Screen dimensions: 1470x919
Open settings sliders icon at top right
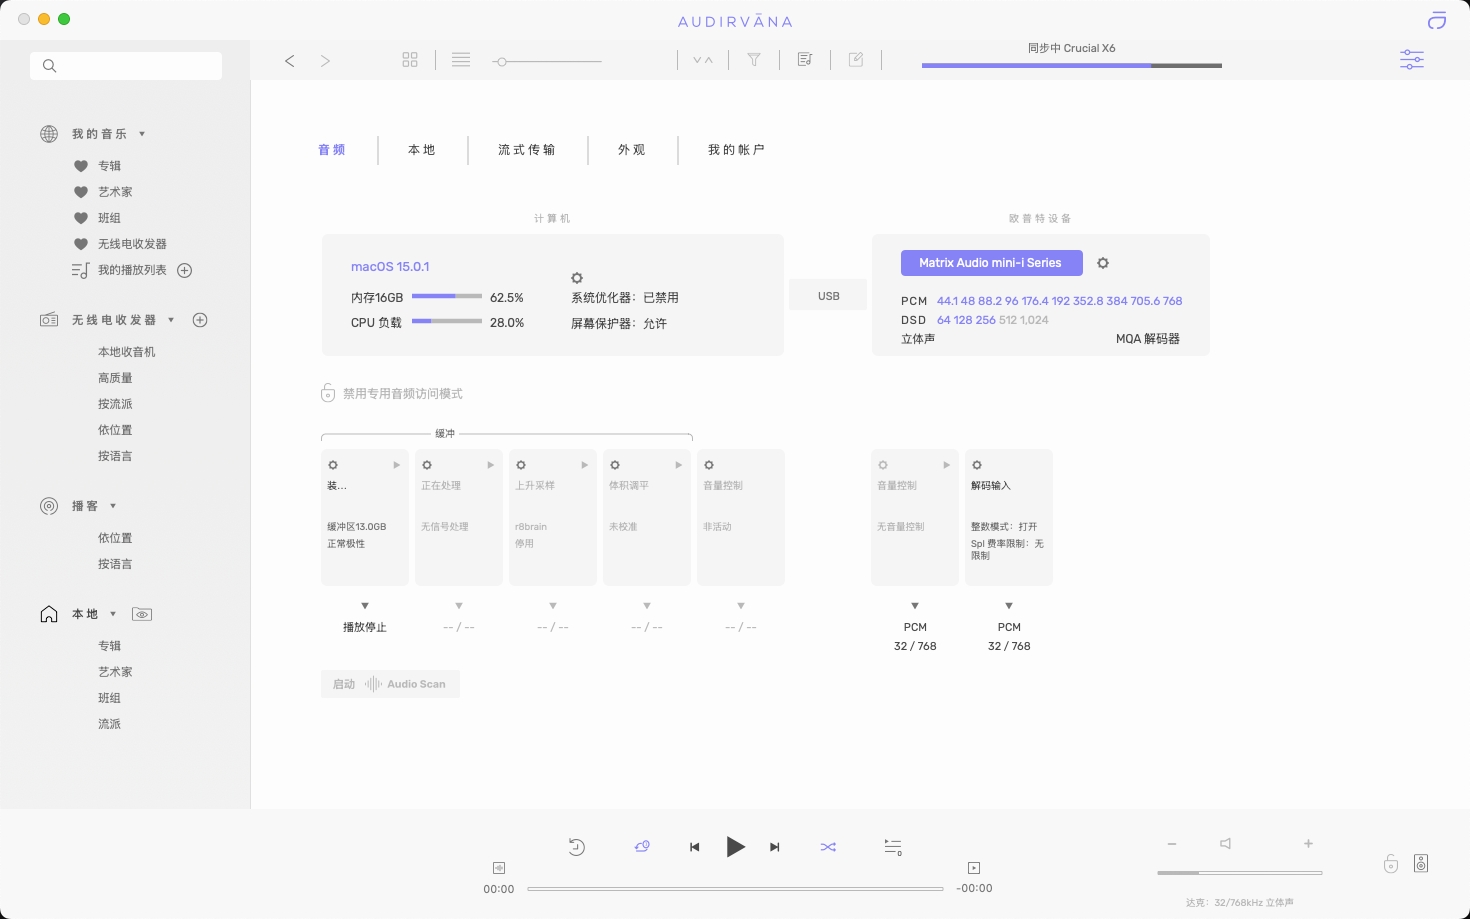coord(1412,60)
